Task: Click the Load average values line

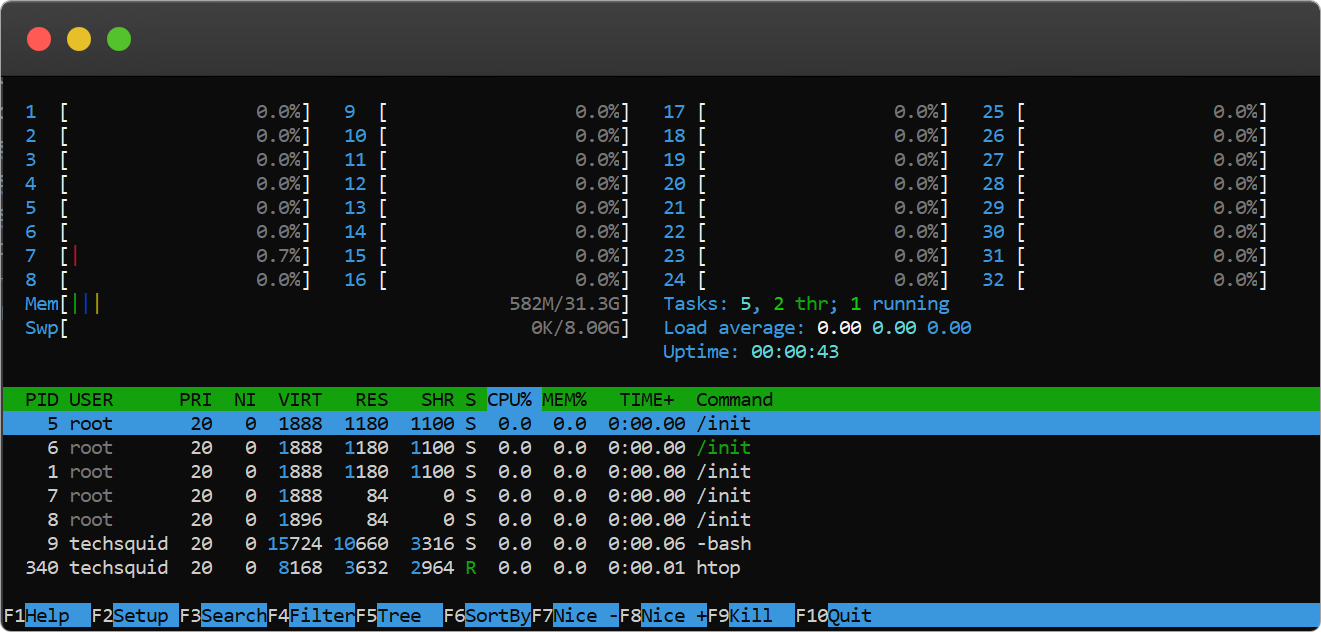Action: tap(818, 328)
